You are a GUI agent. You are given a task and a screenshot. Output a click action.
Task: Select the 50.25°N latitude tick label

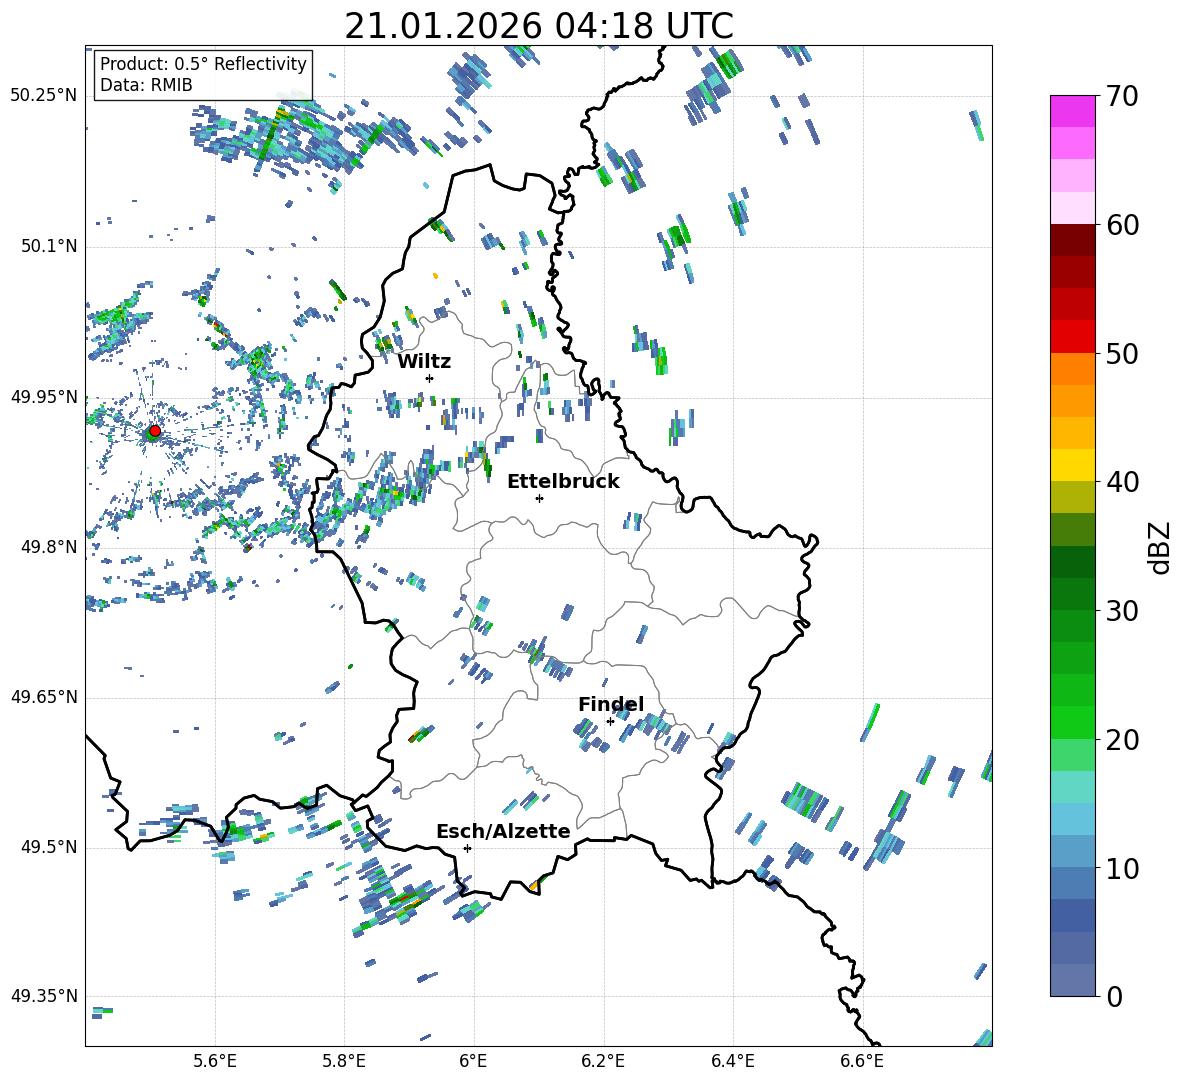pyautogui.click(x=44, y=96)
